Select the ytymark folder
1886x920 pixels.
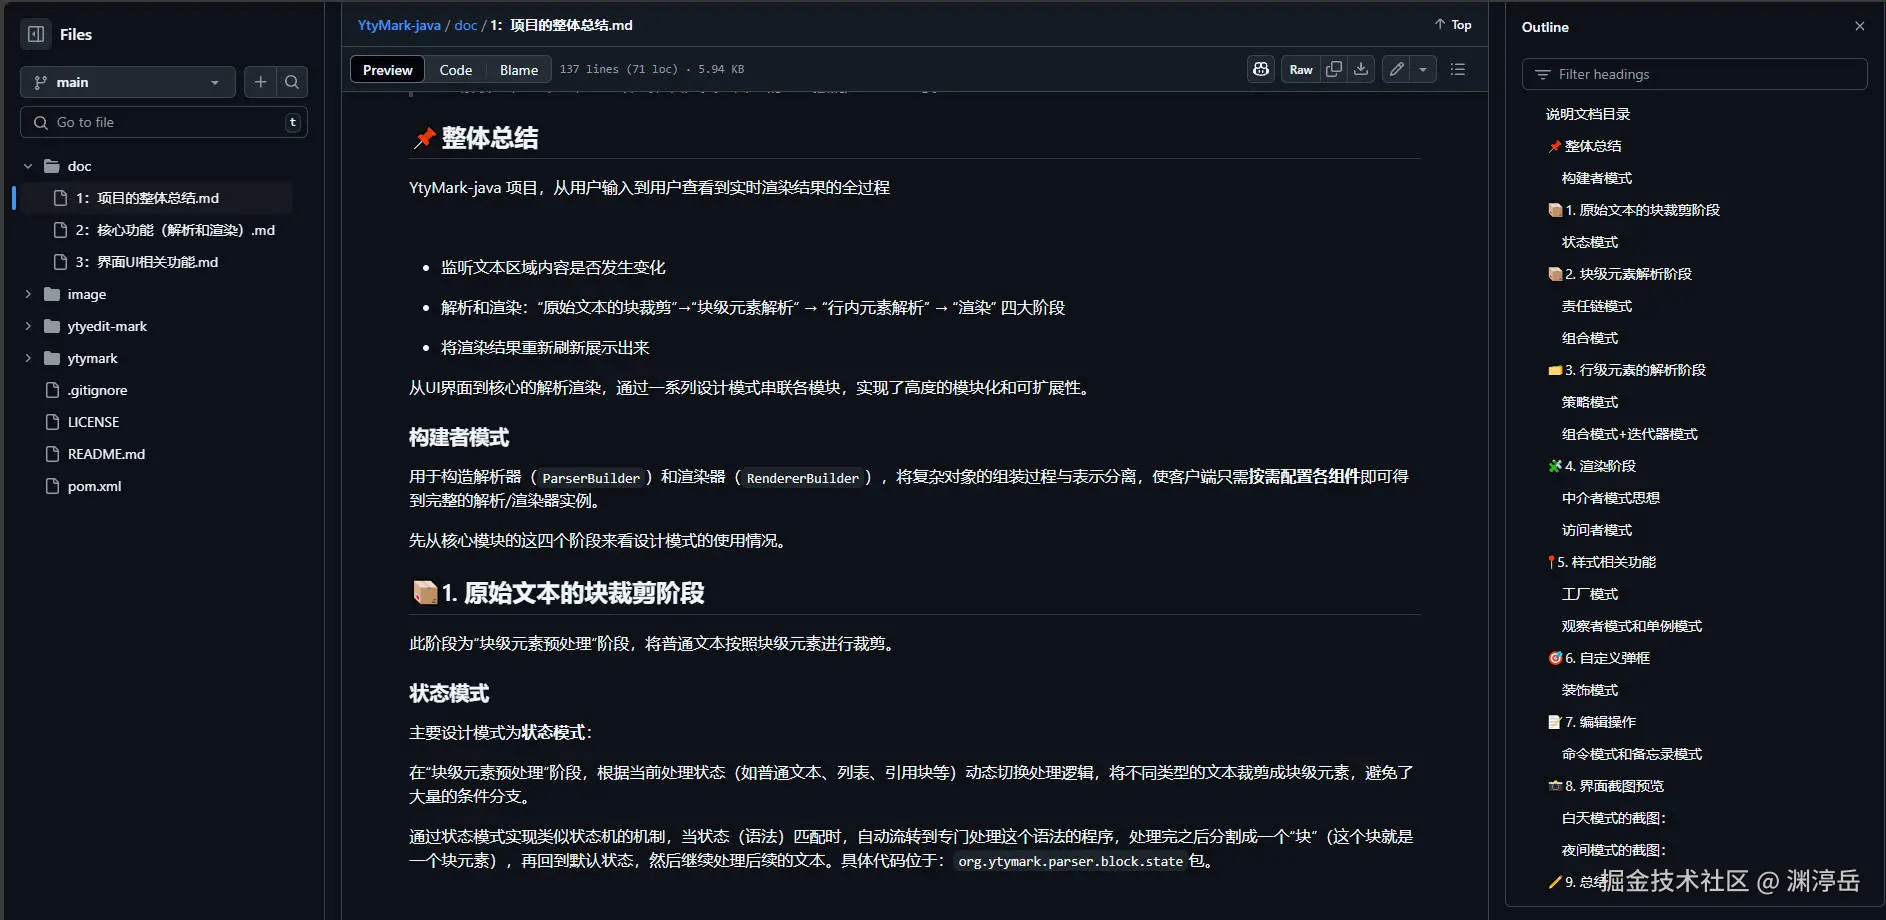click(x=92, y=358)
